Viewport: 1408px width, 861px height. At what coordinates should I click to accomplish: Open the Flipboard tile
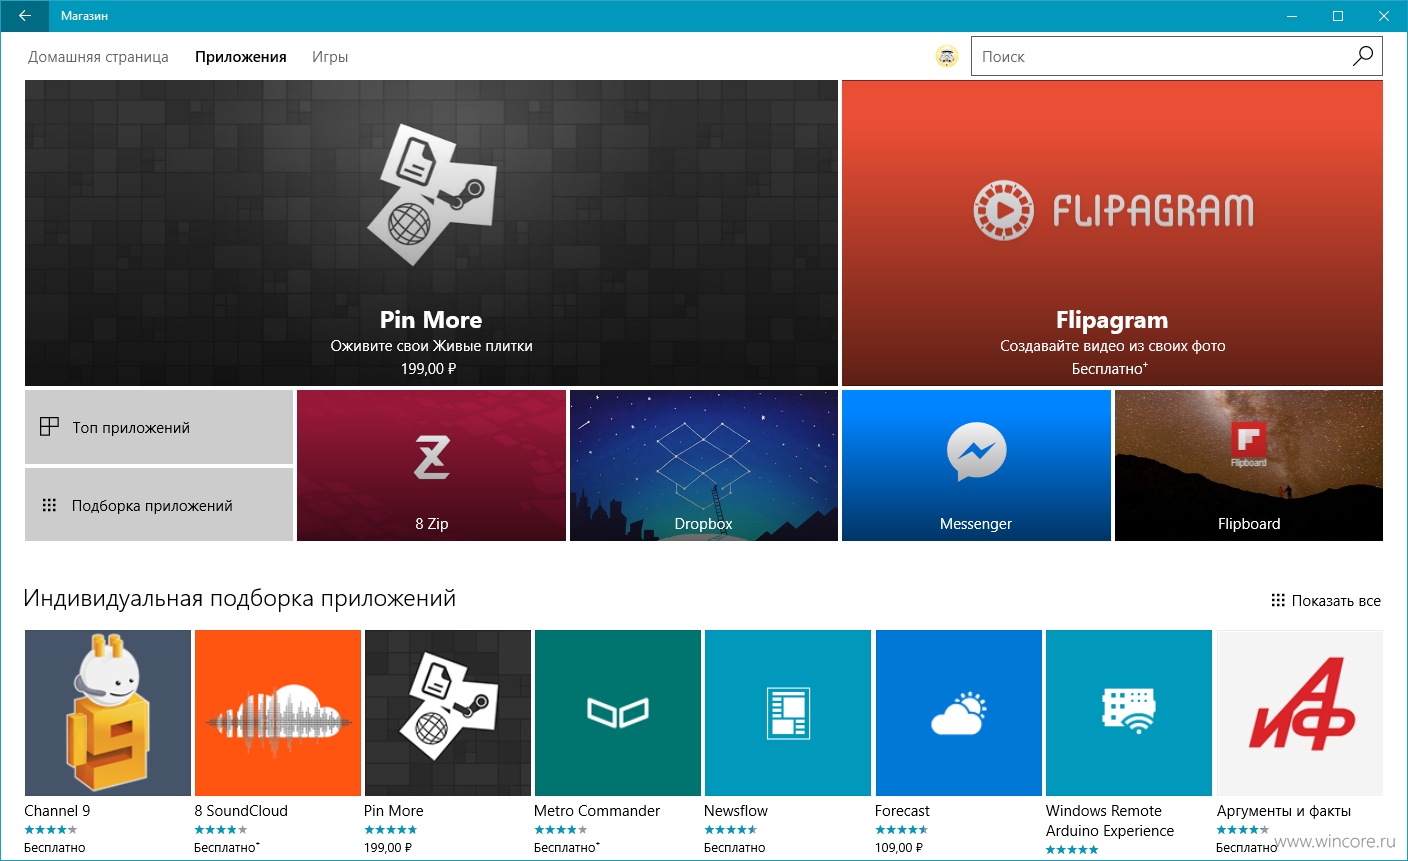point(1249,465)
